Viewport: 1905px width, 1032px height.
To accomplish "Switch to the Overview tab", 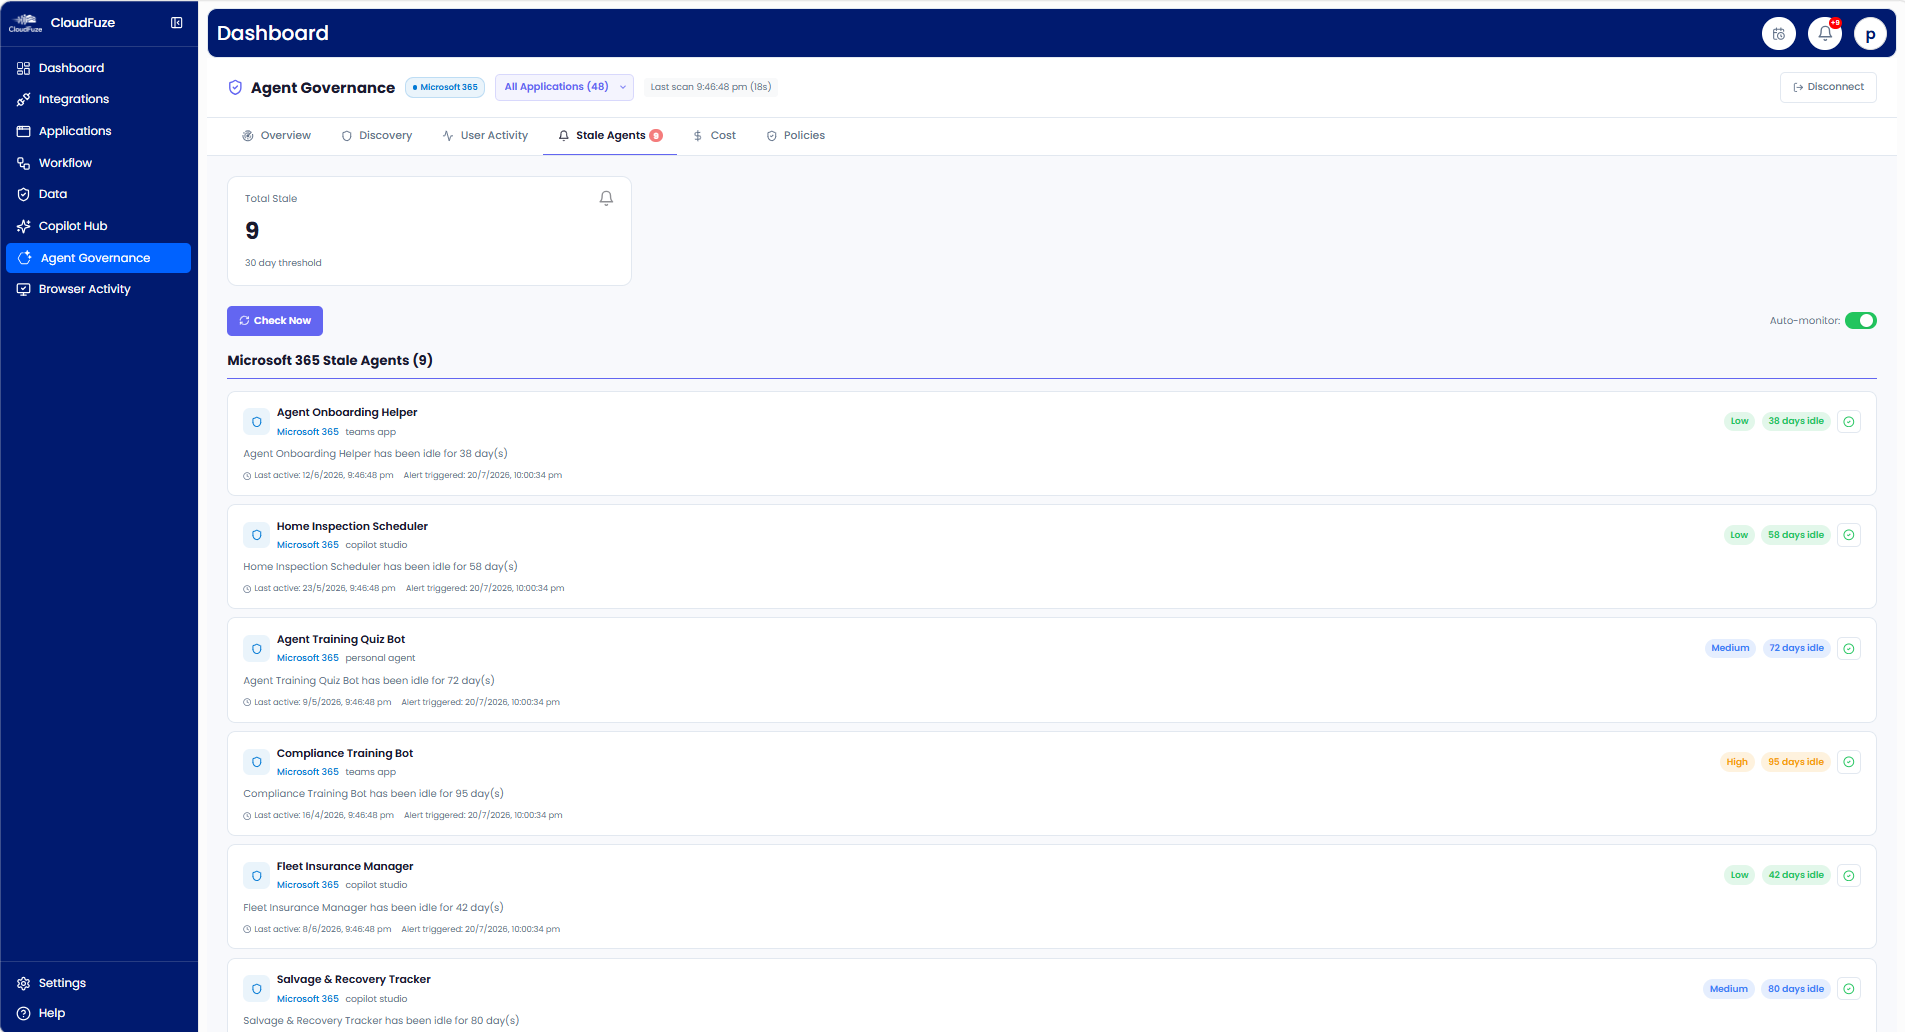I will coord(276,135).
